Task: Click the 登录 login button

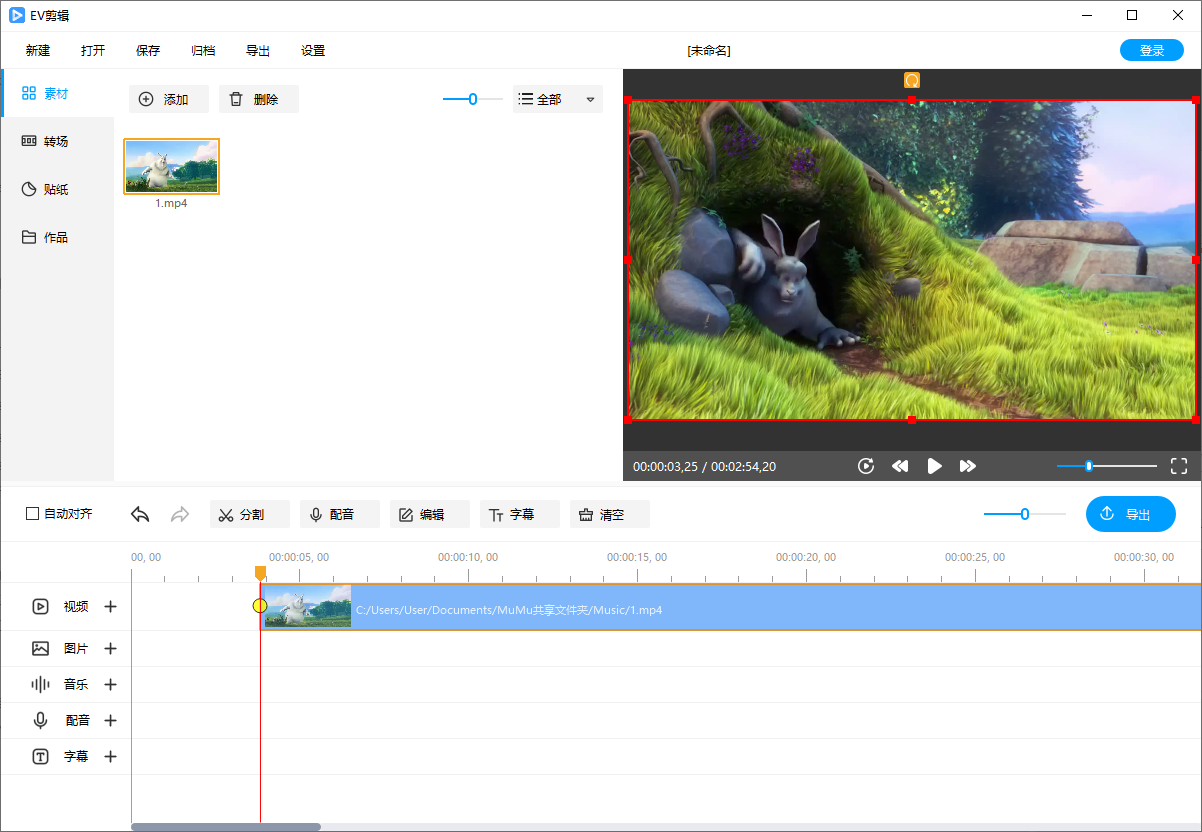Action: (1152, 51)
